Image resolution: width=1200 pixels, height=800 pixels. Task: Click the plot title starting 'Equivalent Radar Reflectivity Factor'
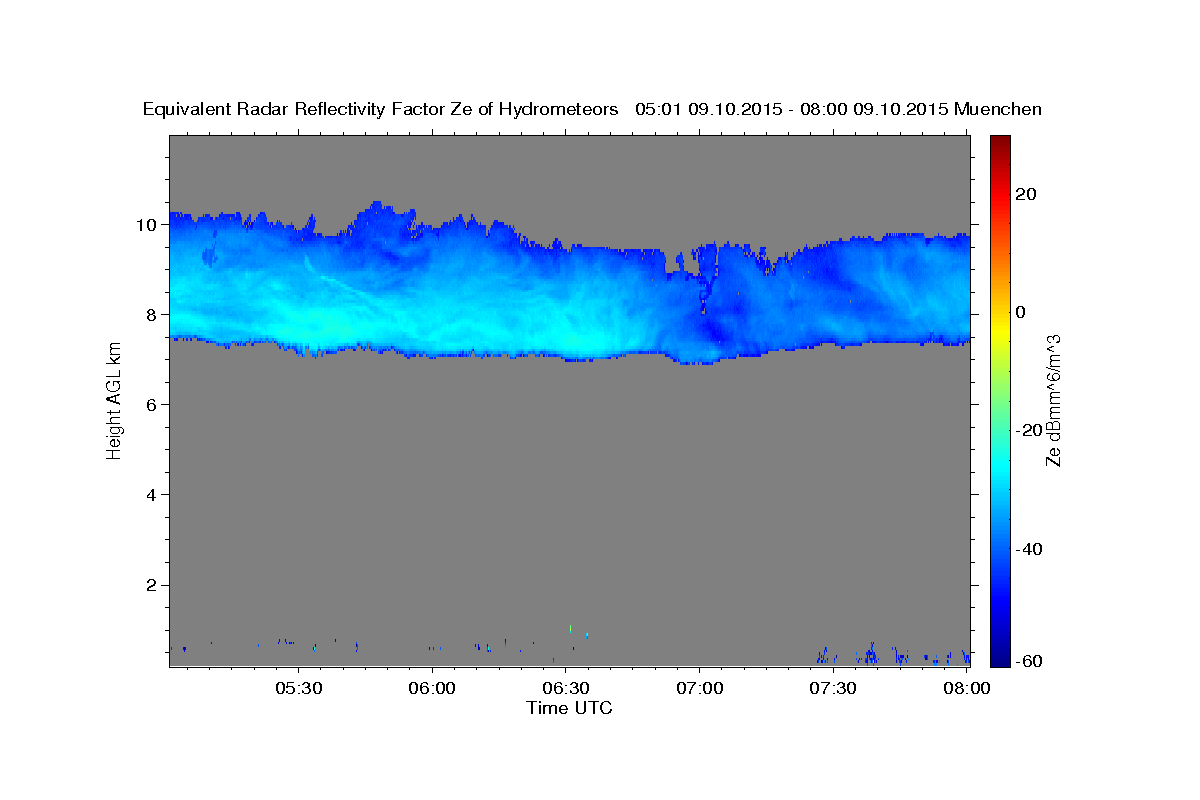[x=593, y=109]
